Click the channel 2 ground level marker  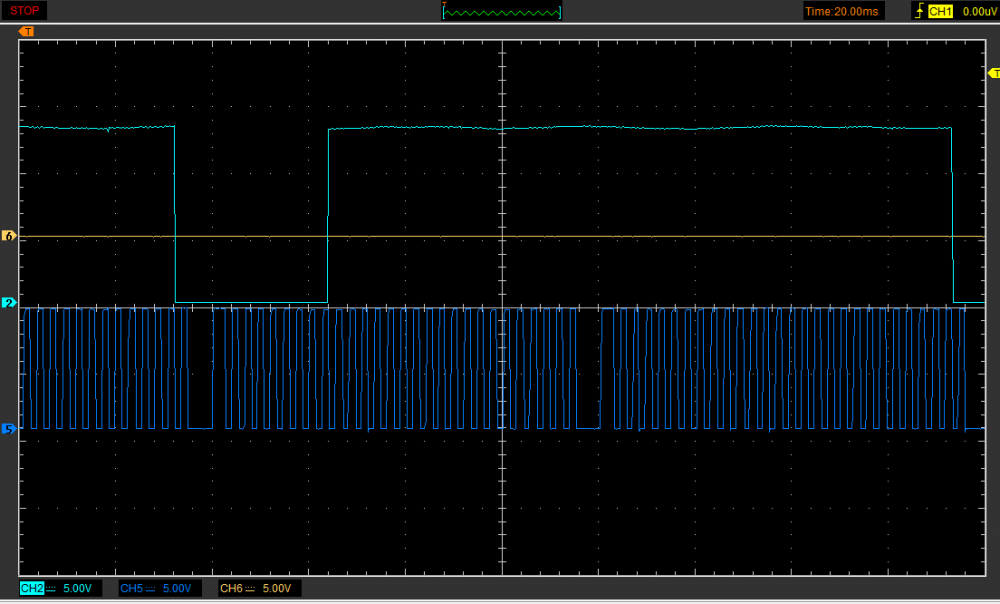click(x=9, y=302)
